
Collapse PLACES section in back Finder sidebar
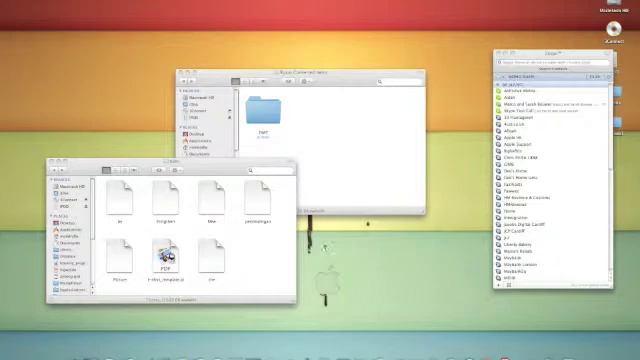tap(181, 127)
